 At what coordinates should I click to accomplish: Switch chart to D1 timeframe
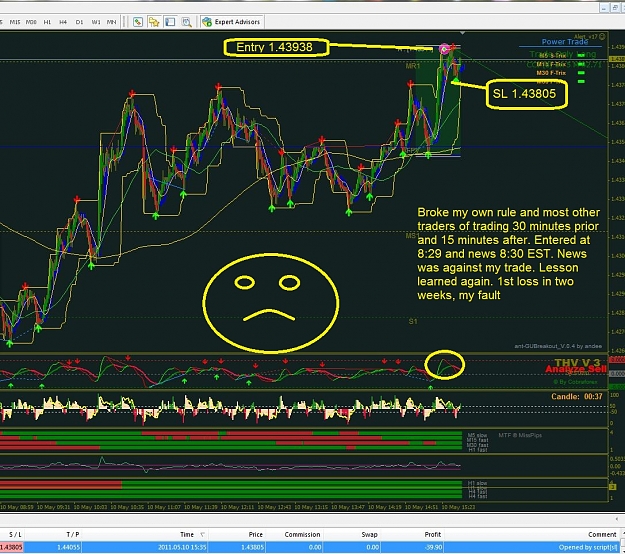tap(79, 22)
